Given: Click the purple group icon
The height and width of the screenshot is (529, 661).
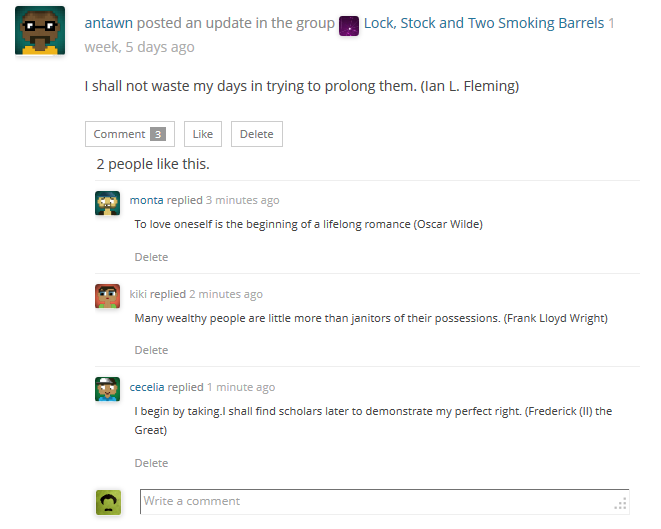Looking at the screenshot, I should pos(349,25).
